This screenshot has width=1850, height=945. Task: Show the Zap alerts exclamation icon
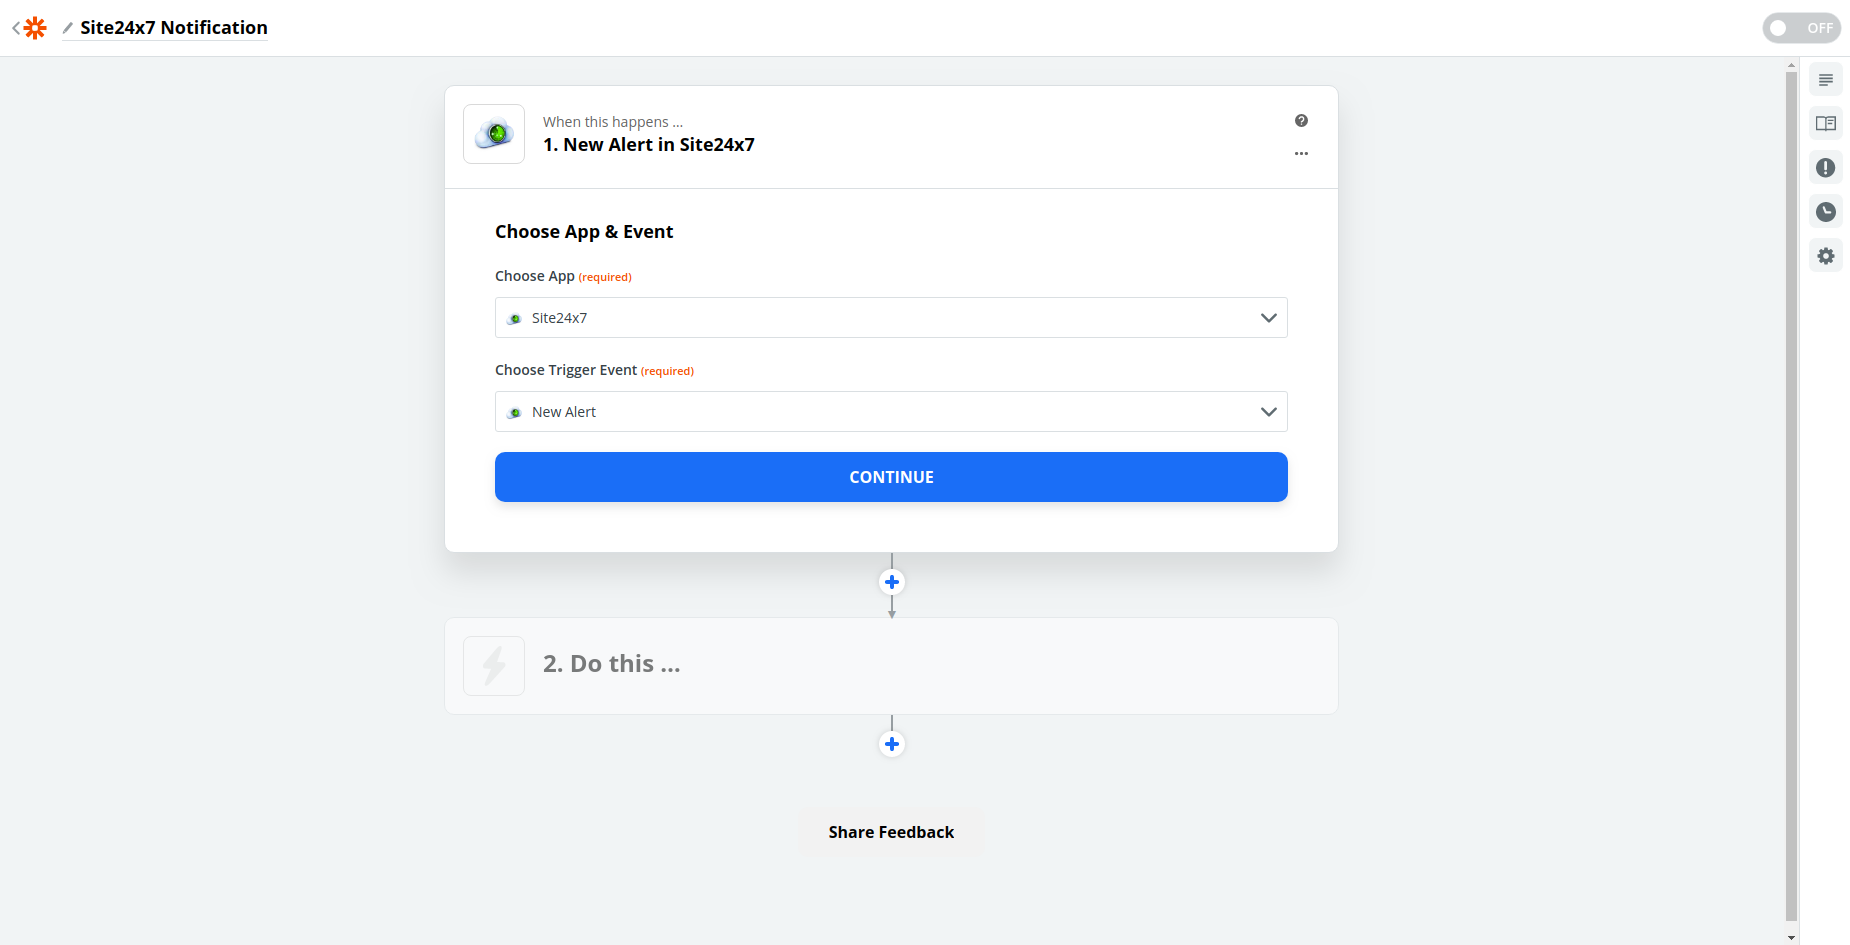point(1826,168)
